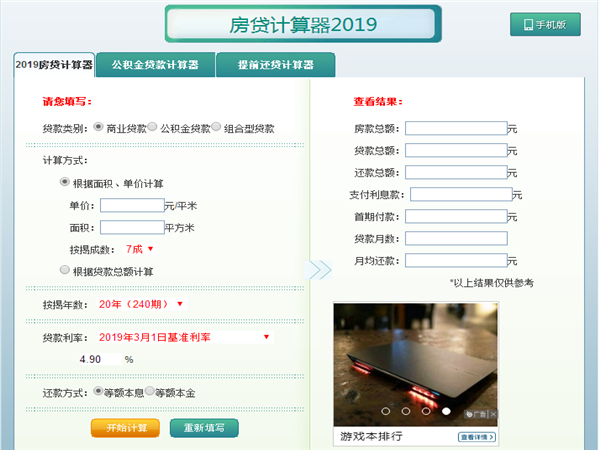
Task: Focus the 面积 area input field
Action: pos(132,227)
